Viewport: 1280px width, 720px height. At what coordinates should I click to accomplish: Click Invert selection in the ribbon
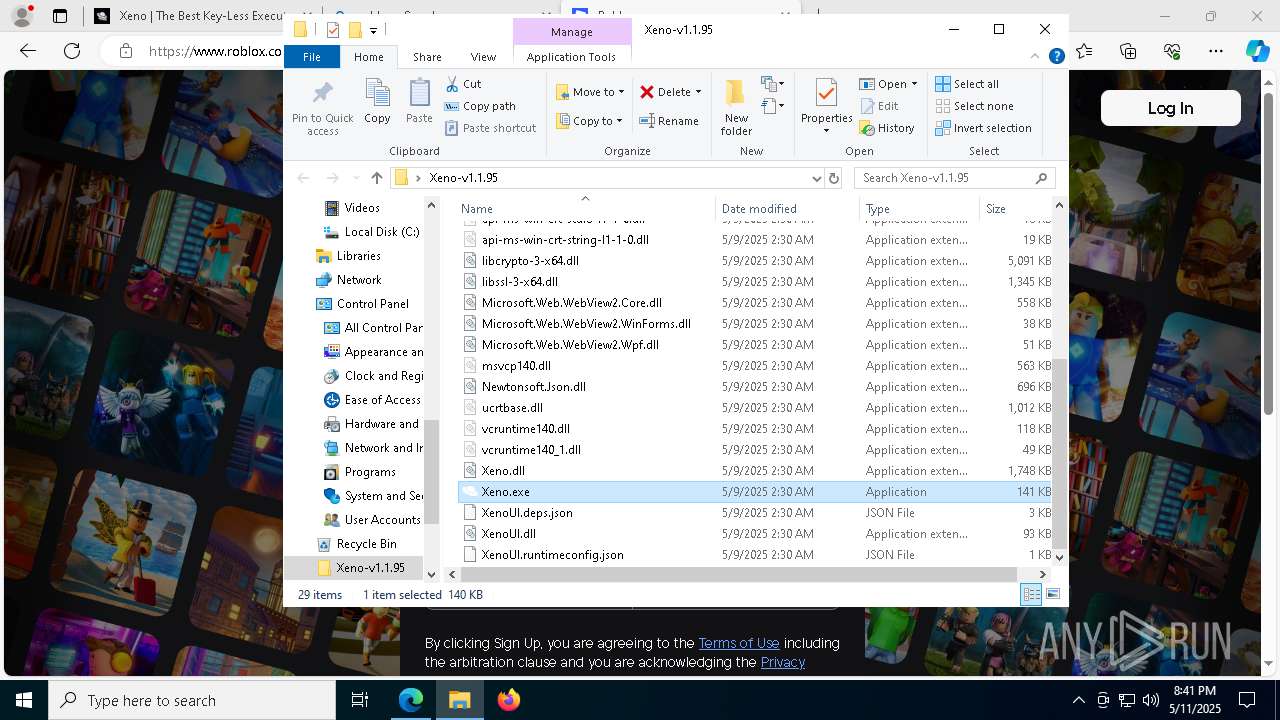tap(983, 128)
